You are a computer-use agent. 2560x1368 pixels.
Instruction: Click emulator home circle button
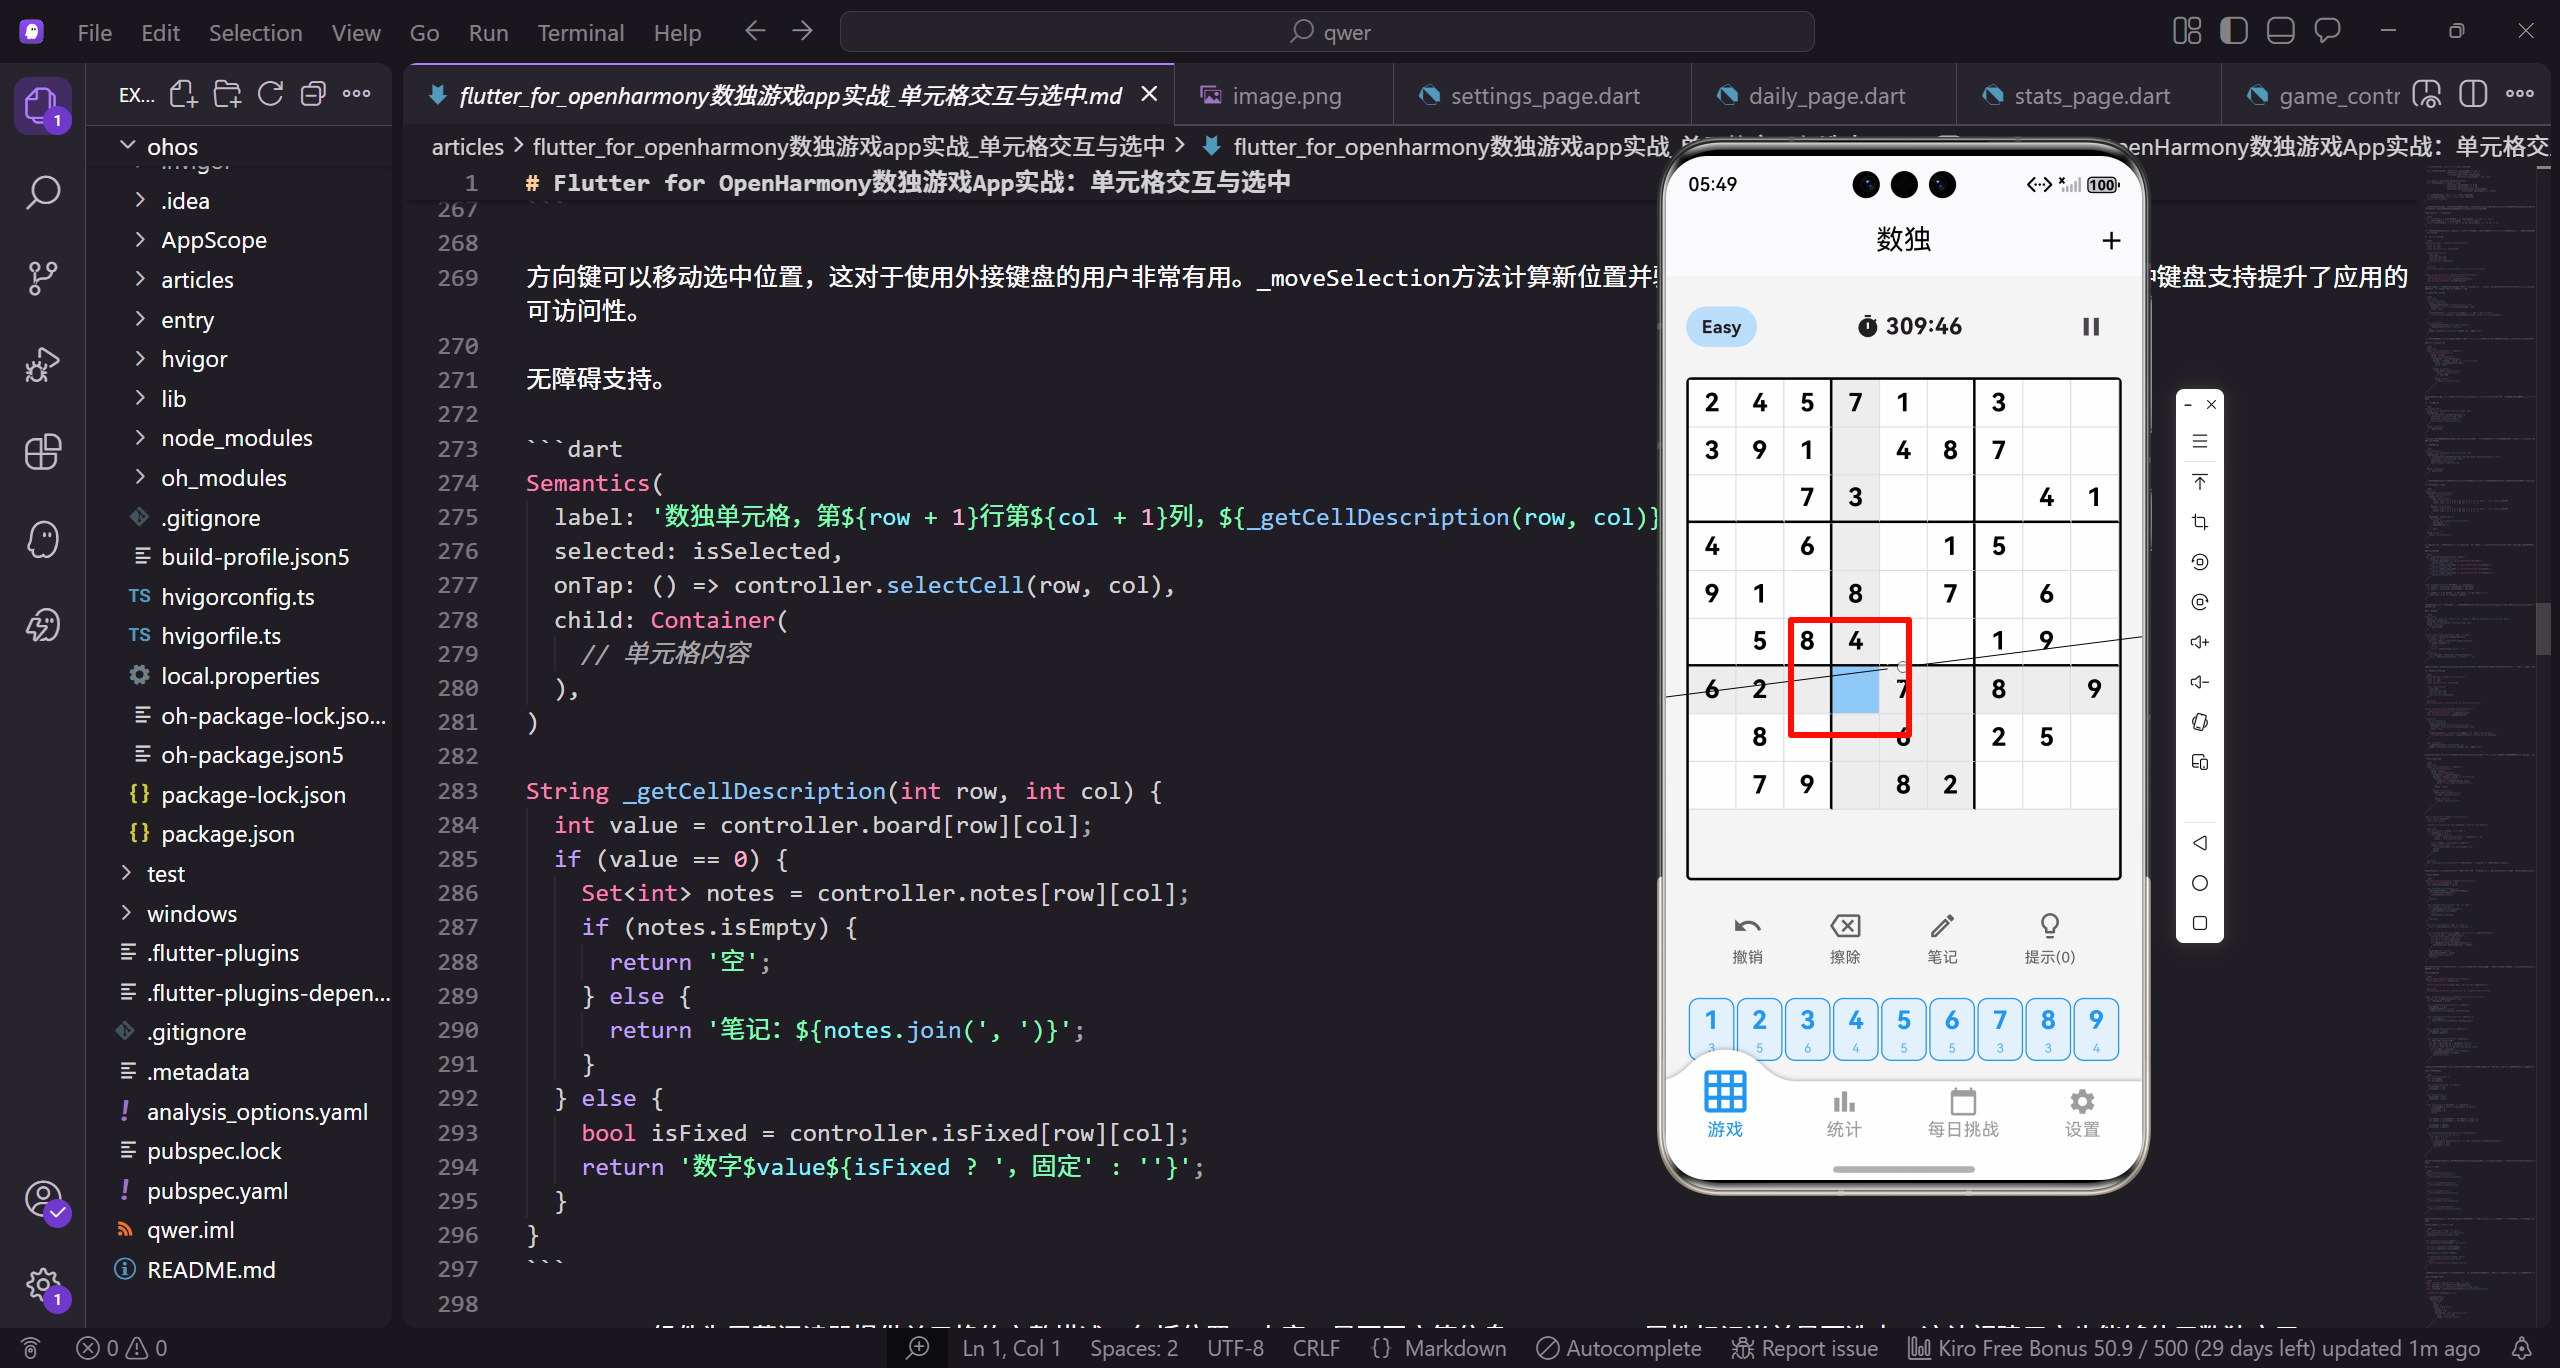pos(2200,883)
